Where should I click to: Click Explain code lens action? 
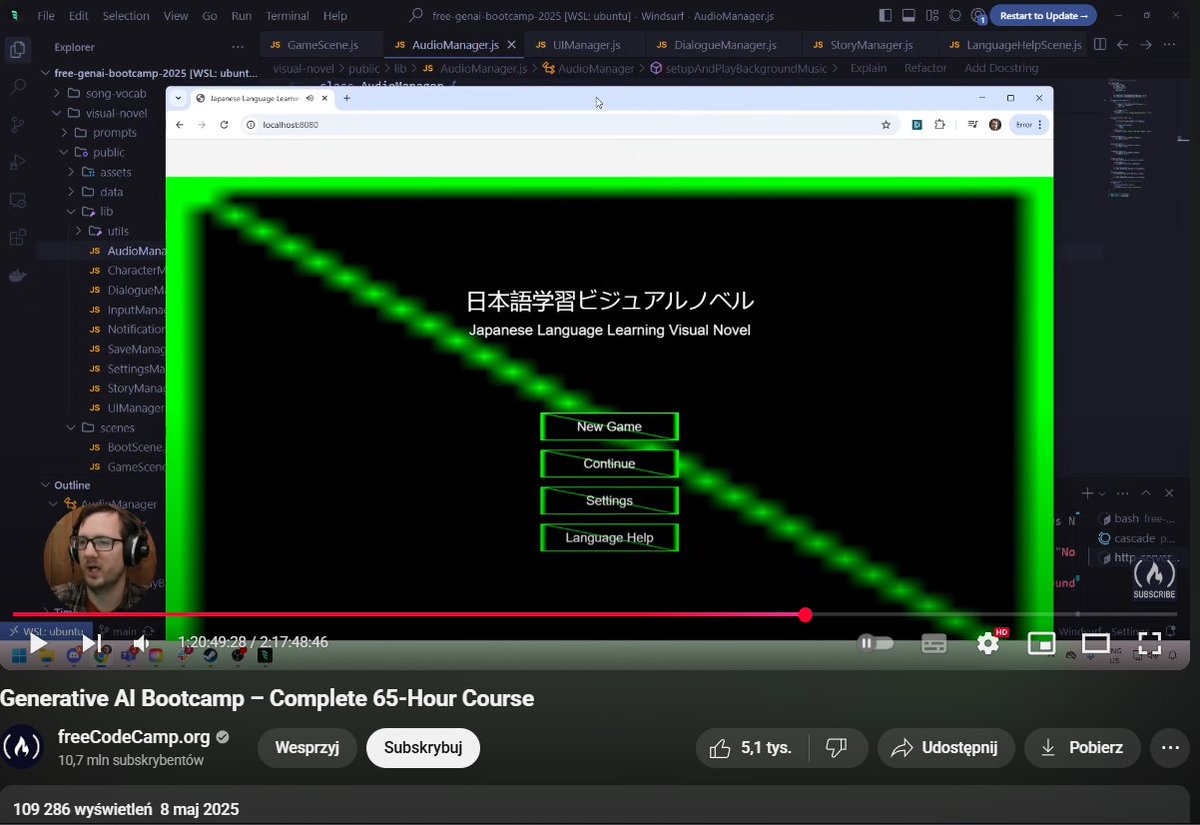click(868, 68)
